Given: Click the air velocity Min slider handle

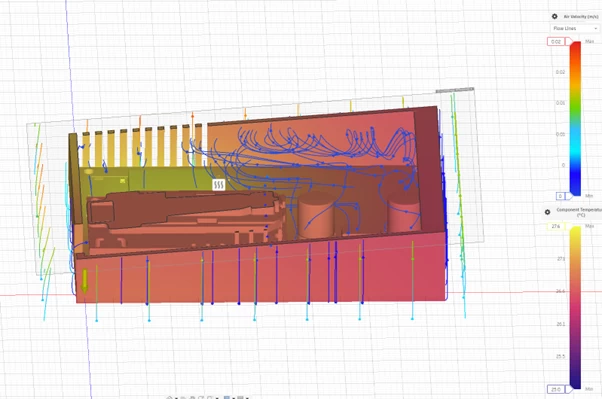Looking at the screenshot, I should pos(568,196).
